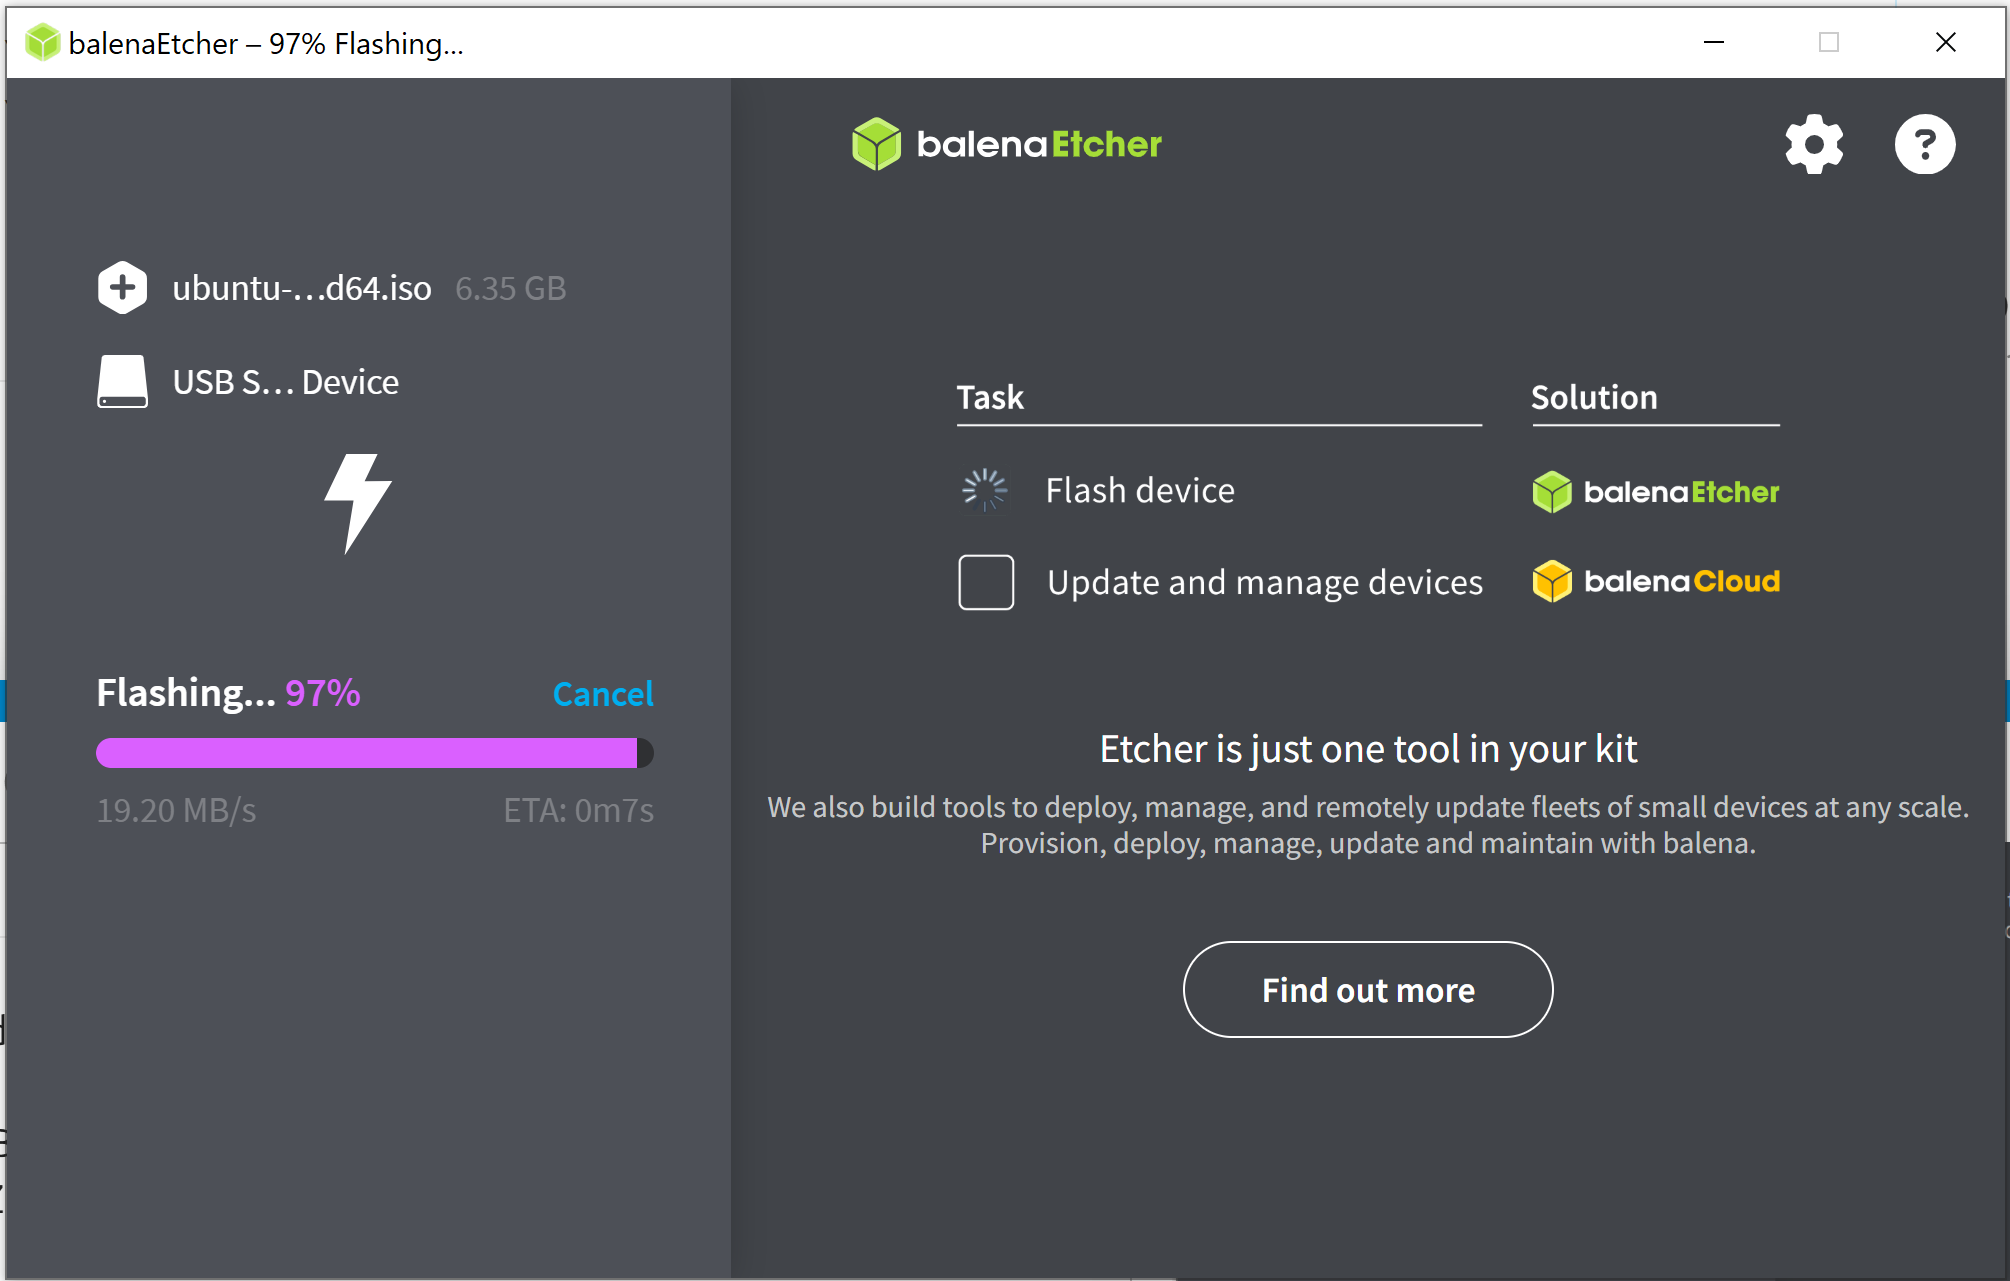Click the USB S... Device label

click(285, 382)
